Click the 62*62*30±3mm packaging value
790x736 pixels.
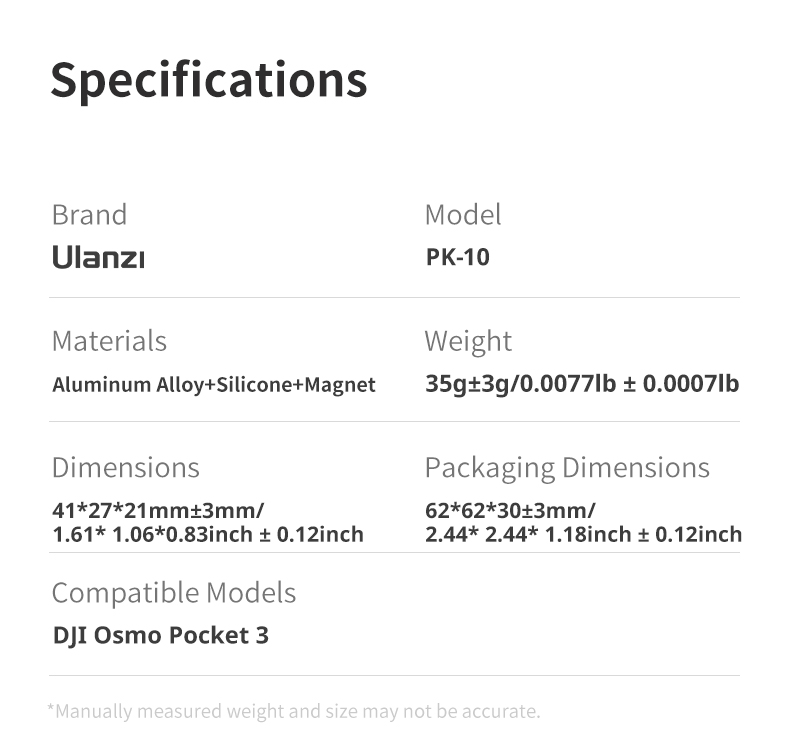(x=510, y=510)
